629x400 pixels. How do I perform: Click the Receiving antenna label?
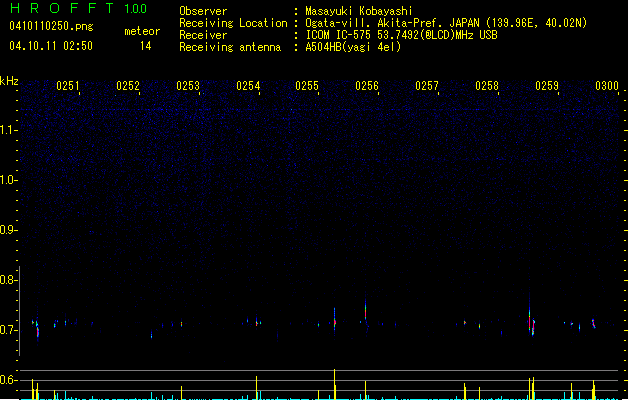230,47
